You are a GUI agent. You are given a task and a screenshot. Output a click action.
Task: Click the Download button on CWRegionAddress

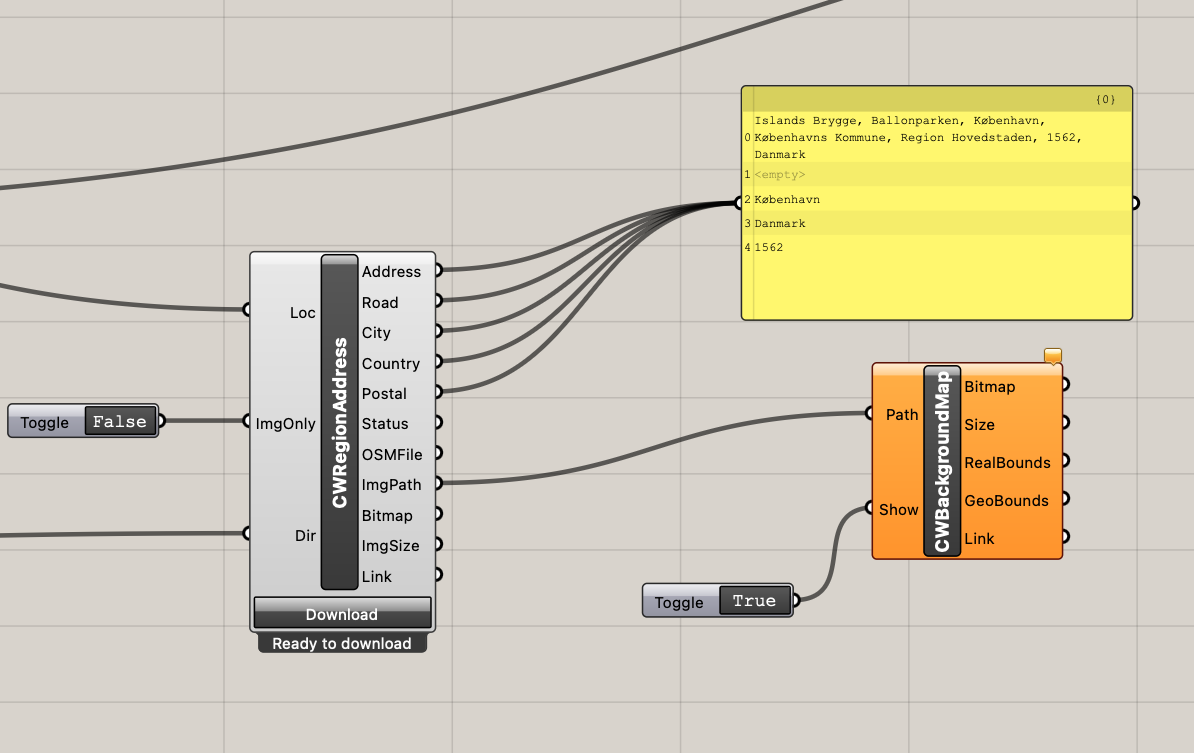[342, 613]
